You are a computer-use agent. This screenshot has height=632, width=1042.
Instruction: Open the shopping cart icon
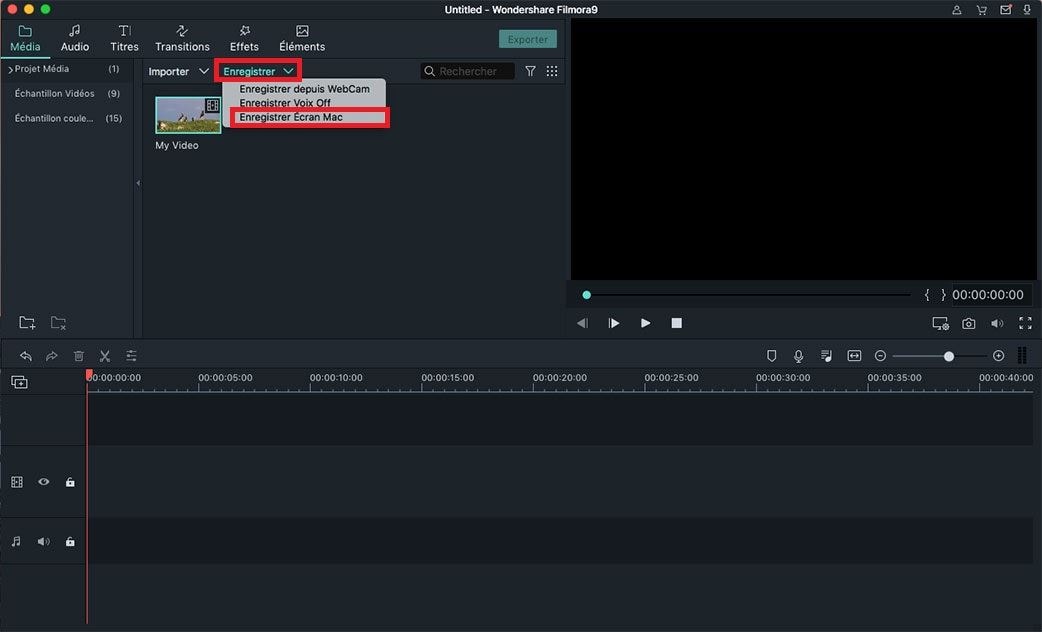(x=982, y=9)
